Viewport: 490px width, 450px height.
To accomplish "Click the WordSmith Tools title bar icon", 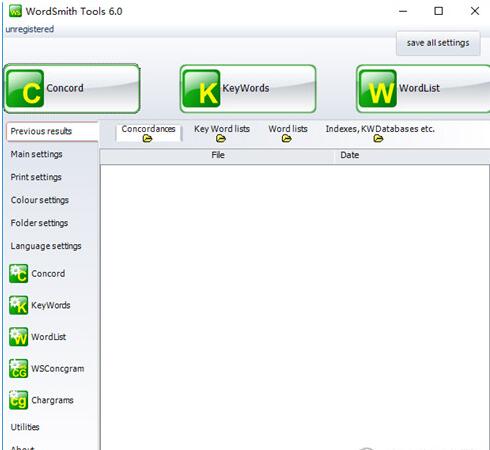I will [15, 11].
